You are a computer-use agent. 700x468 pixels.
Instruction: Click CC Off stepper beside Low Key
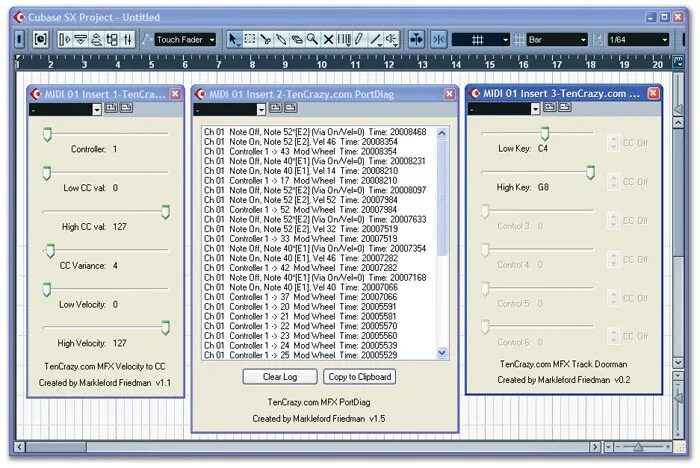pos(613,143)
